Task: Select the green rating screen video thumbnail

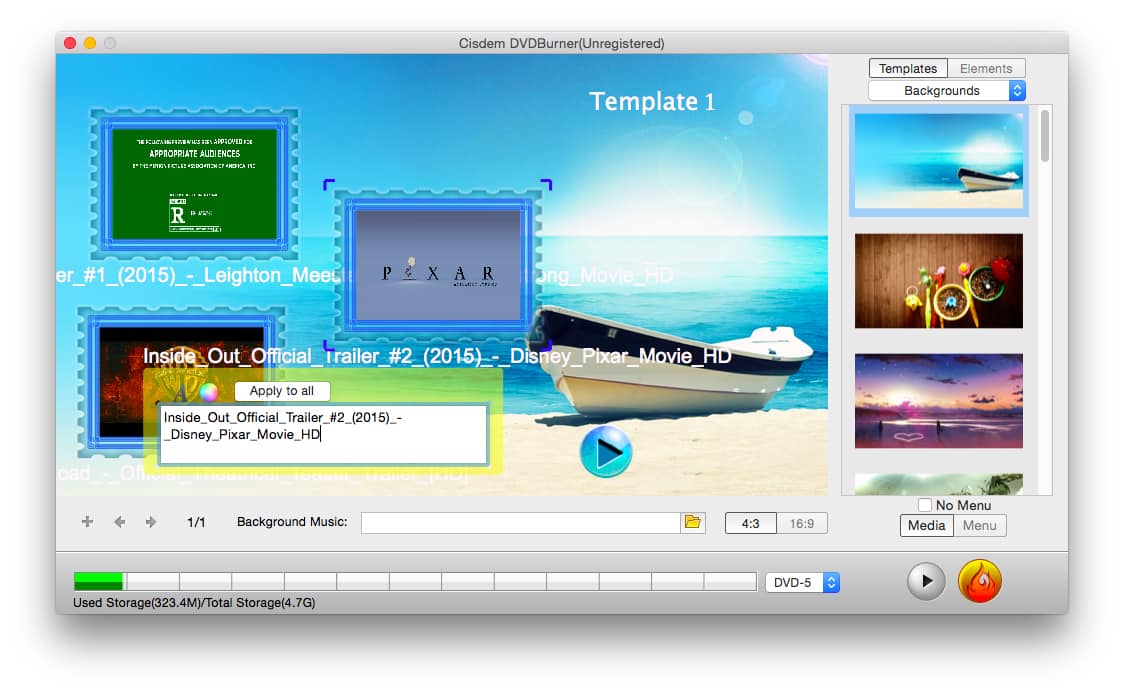Action: click(x=194, y=184)
